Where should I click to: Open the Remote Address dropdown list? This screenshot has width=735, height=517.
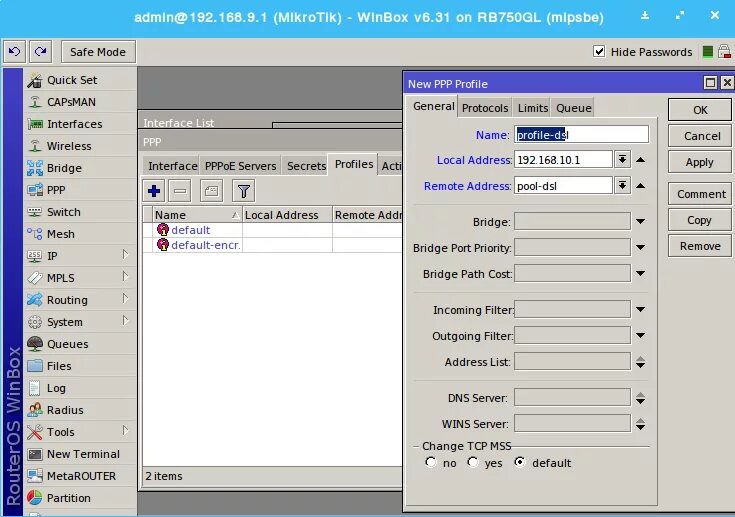(622, 186)
